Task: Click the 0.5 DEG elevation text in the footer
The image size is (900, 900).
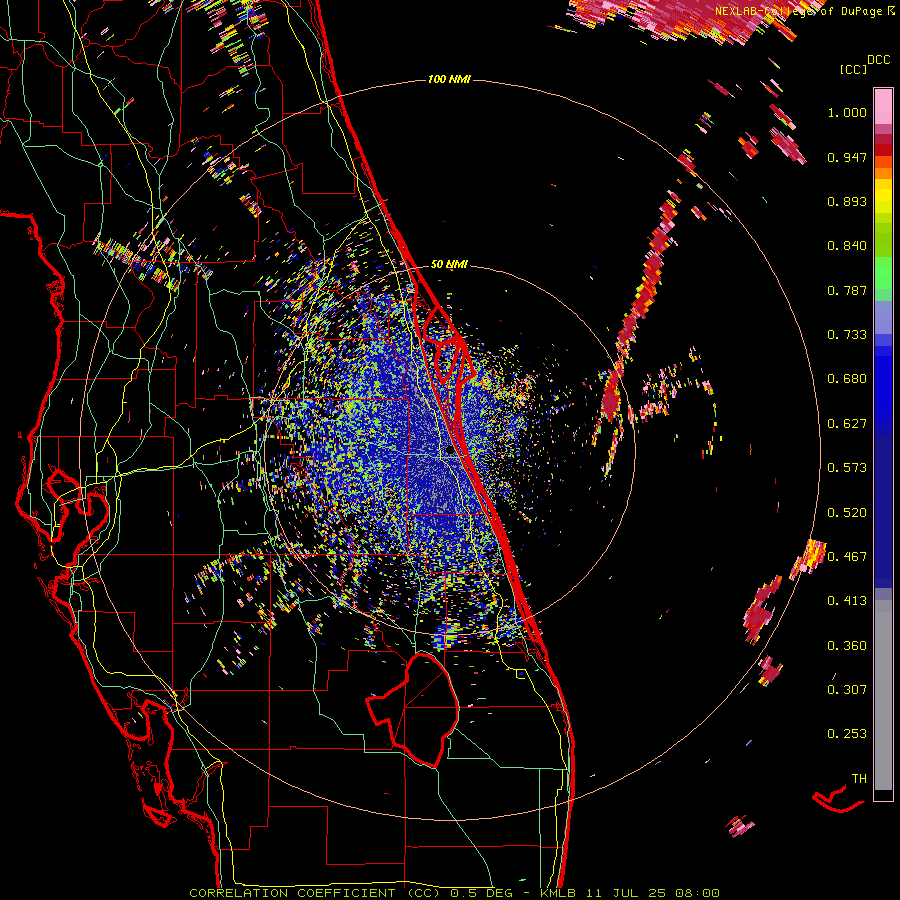Action: click(482, 893)
